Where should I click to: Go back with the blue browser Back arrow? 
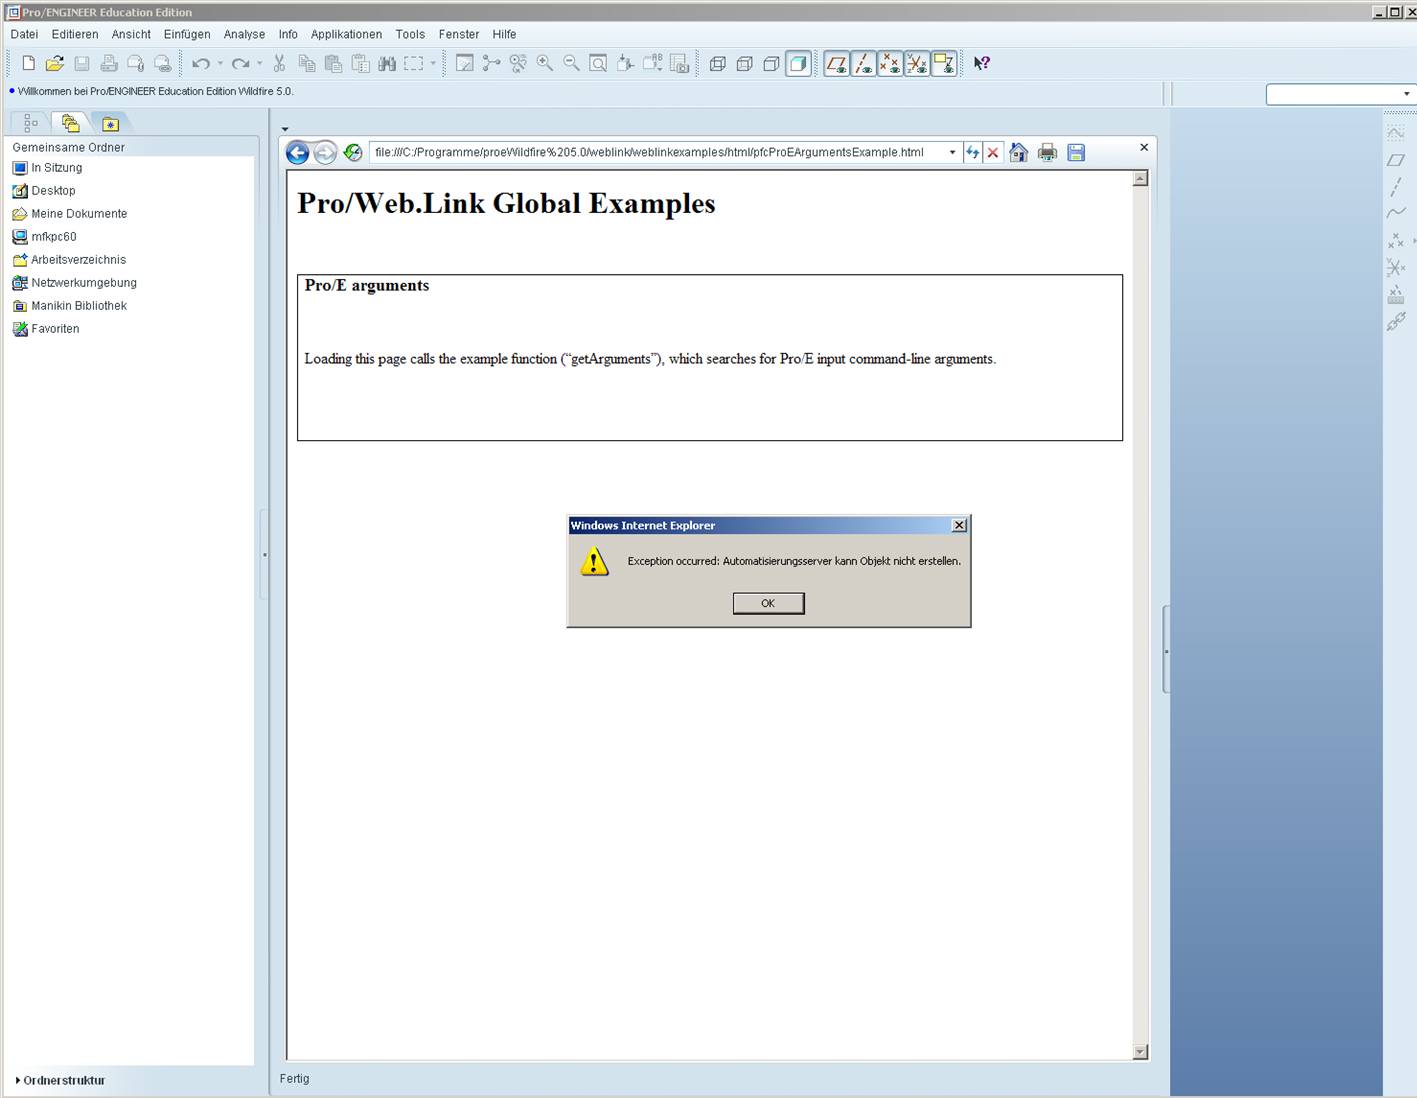(297, 152)
